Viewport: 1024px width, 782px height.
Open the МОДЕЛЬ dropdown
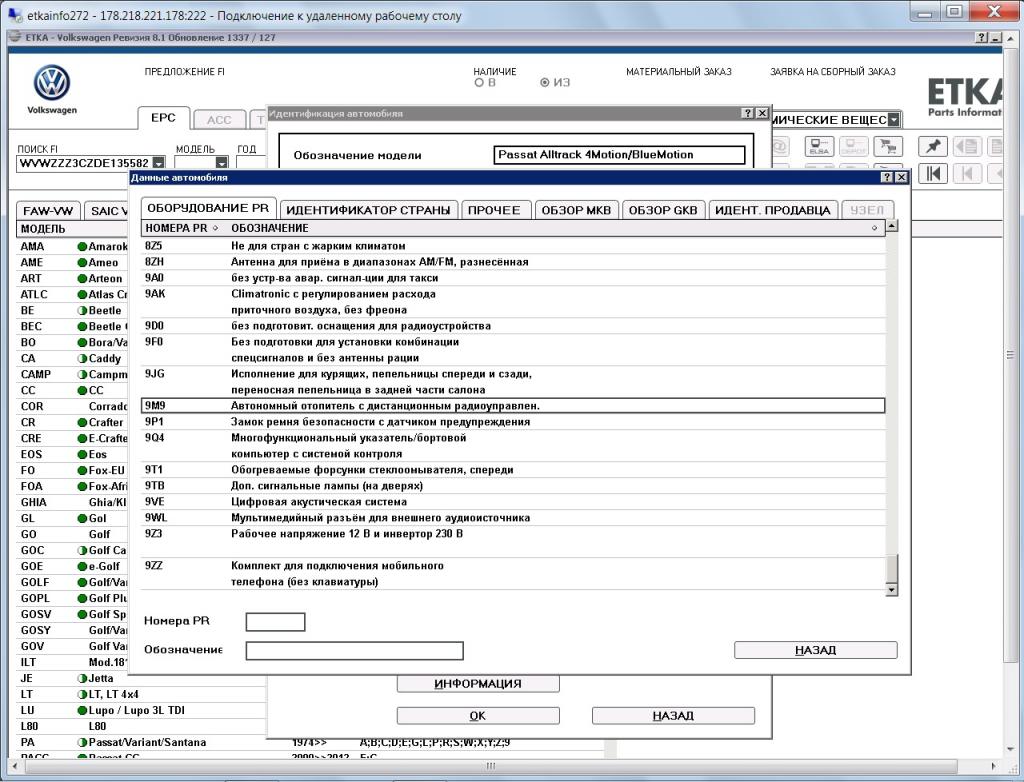click(x=222, y=163)
